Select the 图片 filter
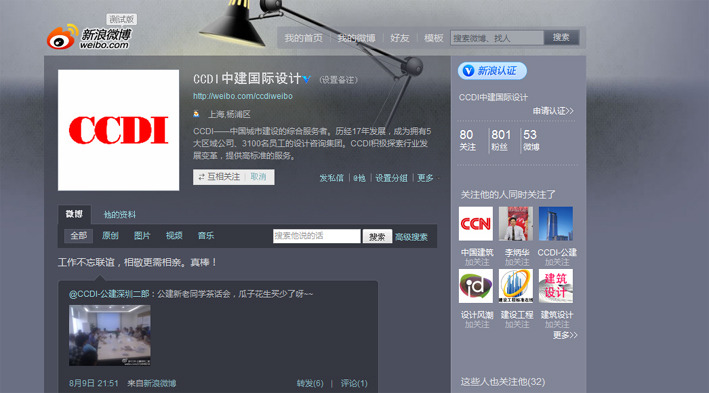This screenshot has width=709, height=393. point(142,236)
